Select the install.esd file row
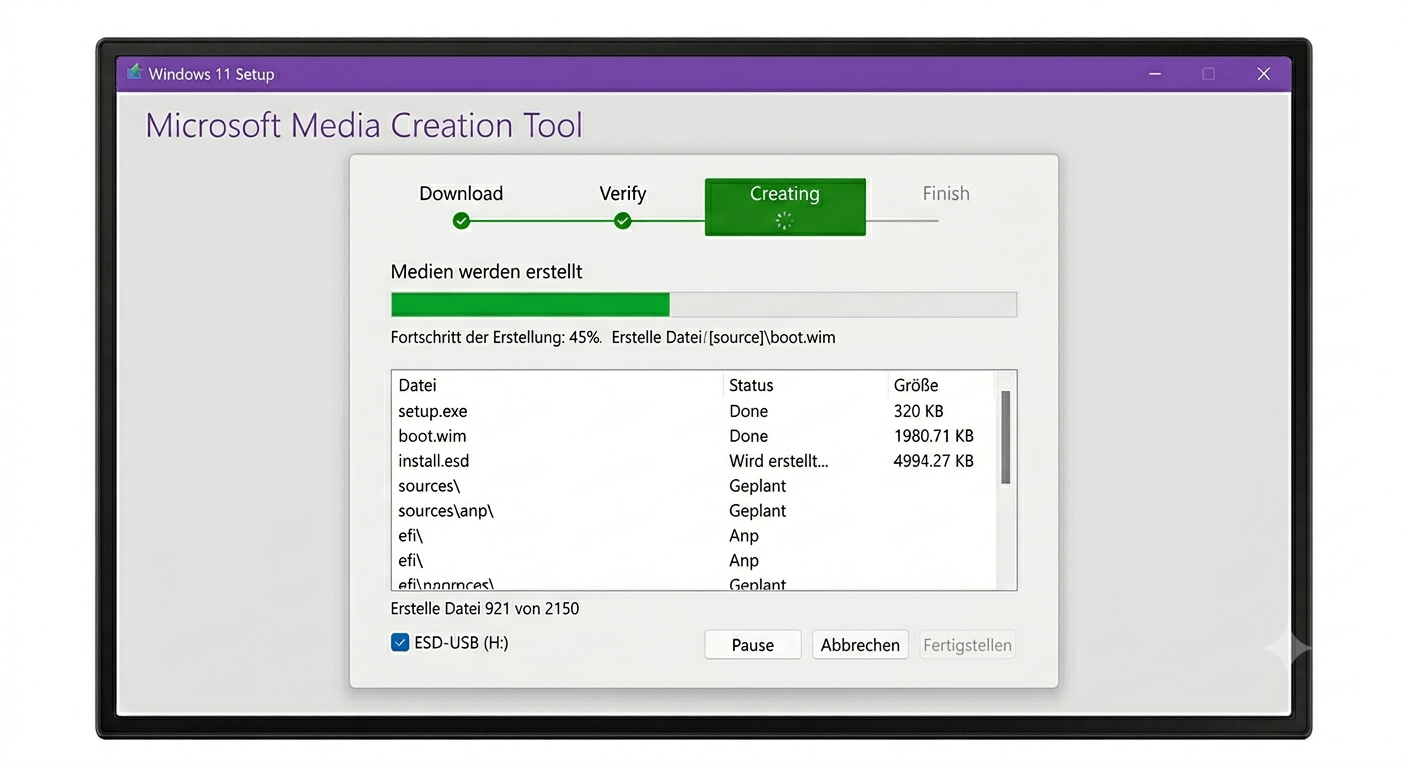This screenshot has width=1408, height=768. point(695,461)
